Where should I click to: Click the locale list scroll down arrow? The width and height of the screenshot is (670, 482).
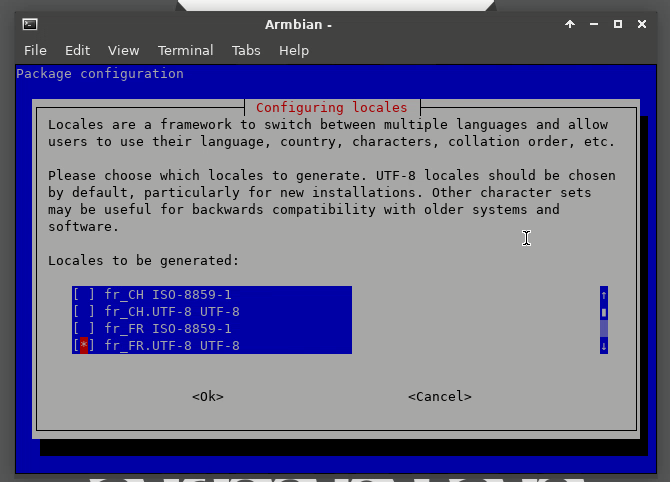(604, 346)
